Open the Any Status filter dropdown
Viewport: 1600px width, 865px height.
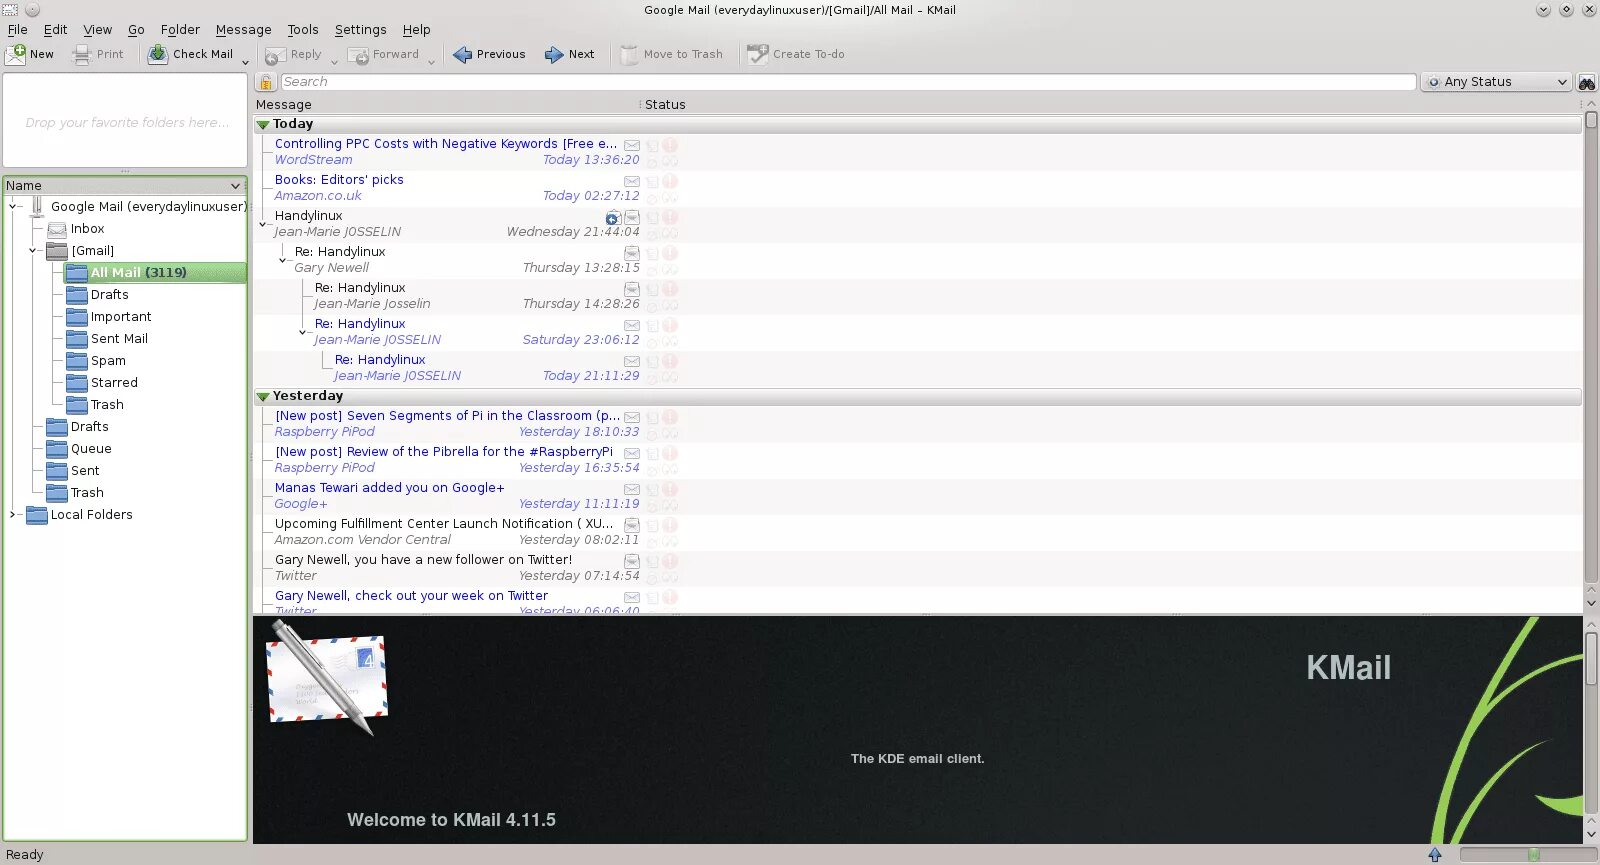[1496, 82]
